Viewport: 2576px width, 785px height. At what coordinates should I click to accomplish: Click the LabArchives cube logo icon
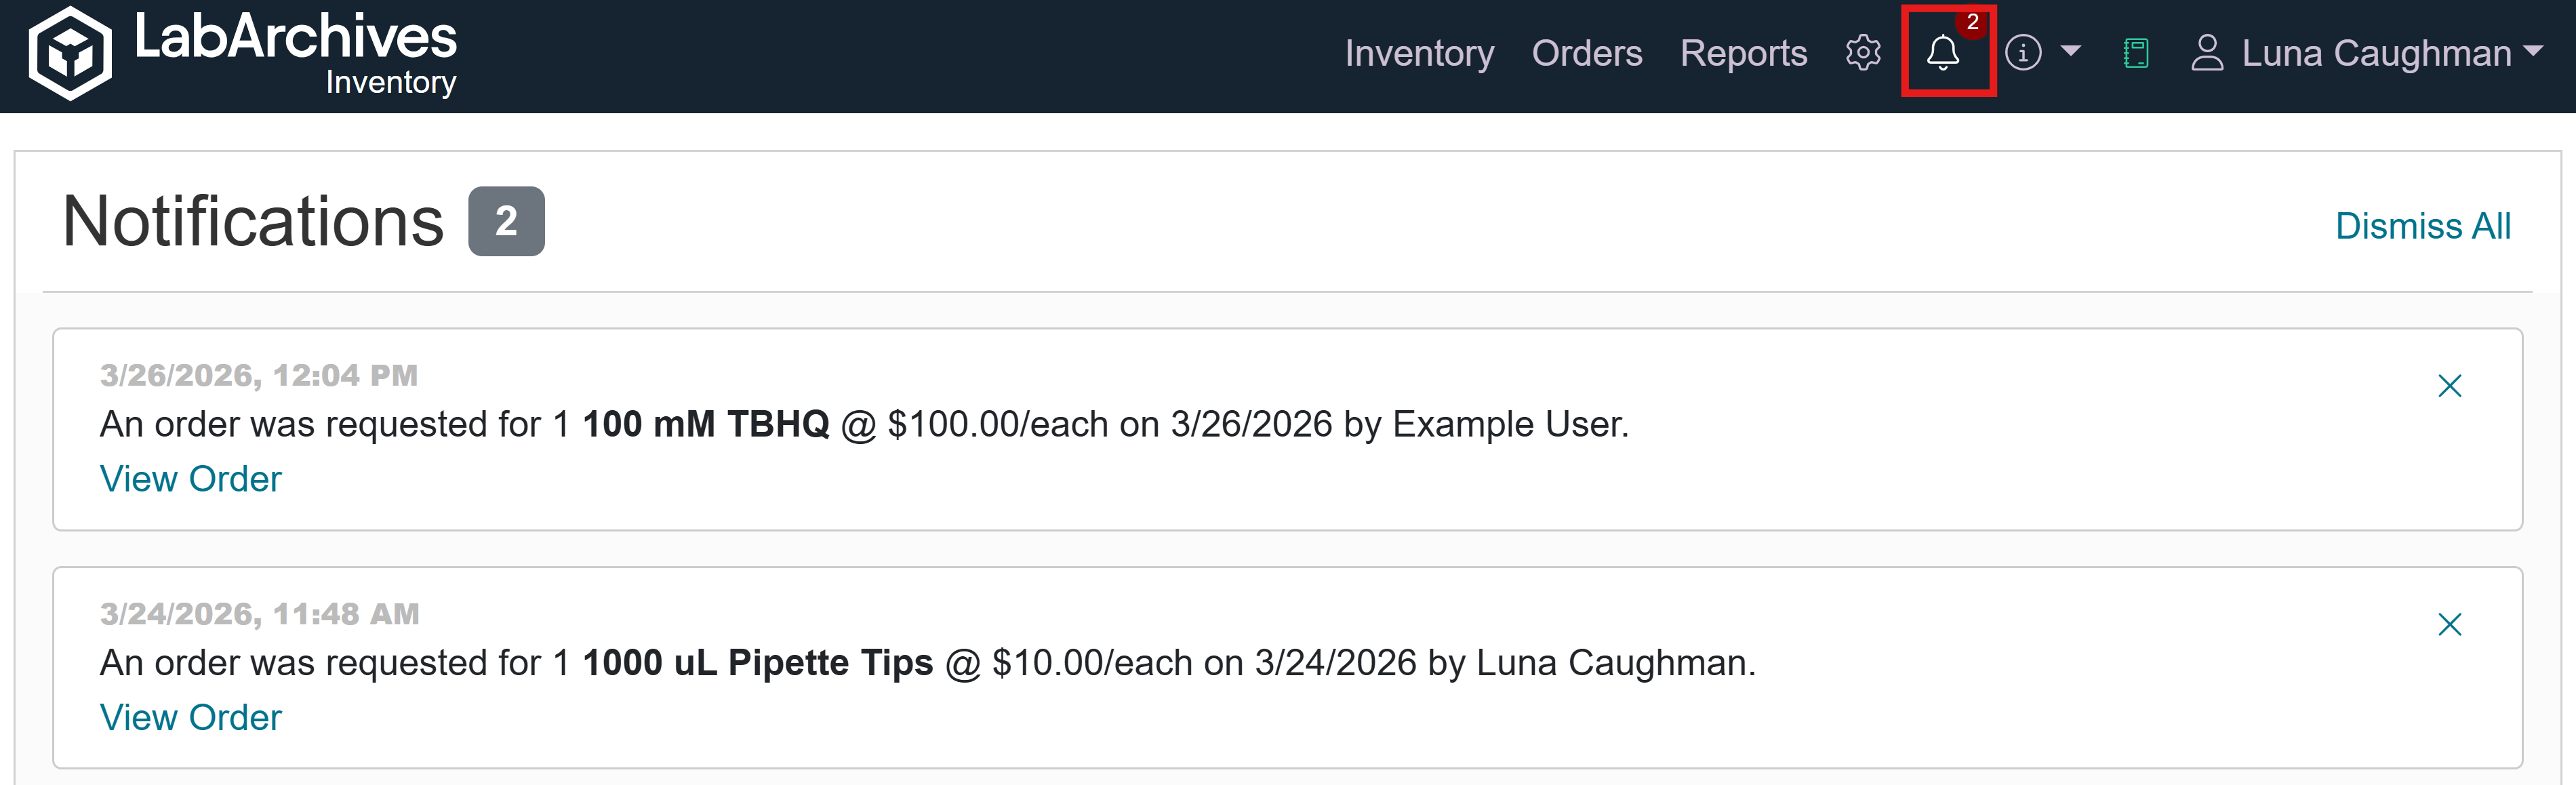pyautogui.click(x=70, y=54)
